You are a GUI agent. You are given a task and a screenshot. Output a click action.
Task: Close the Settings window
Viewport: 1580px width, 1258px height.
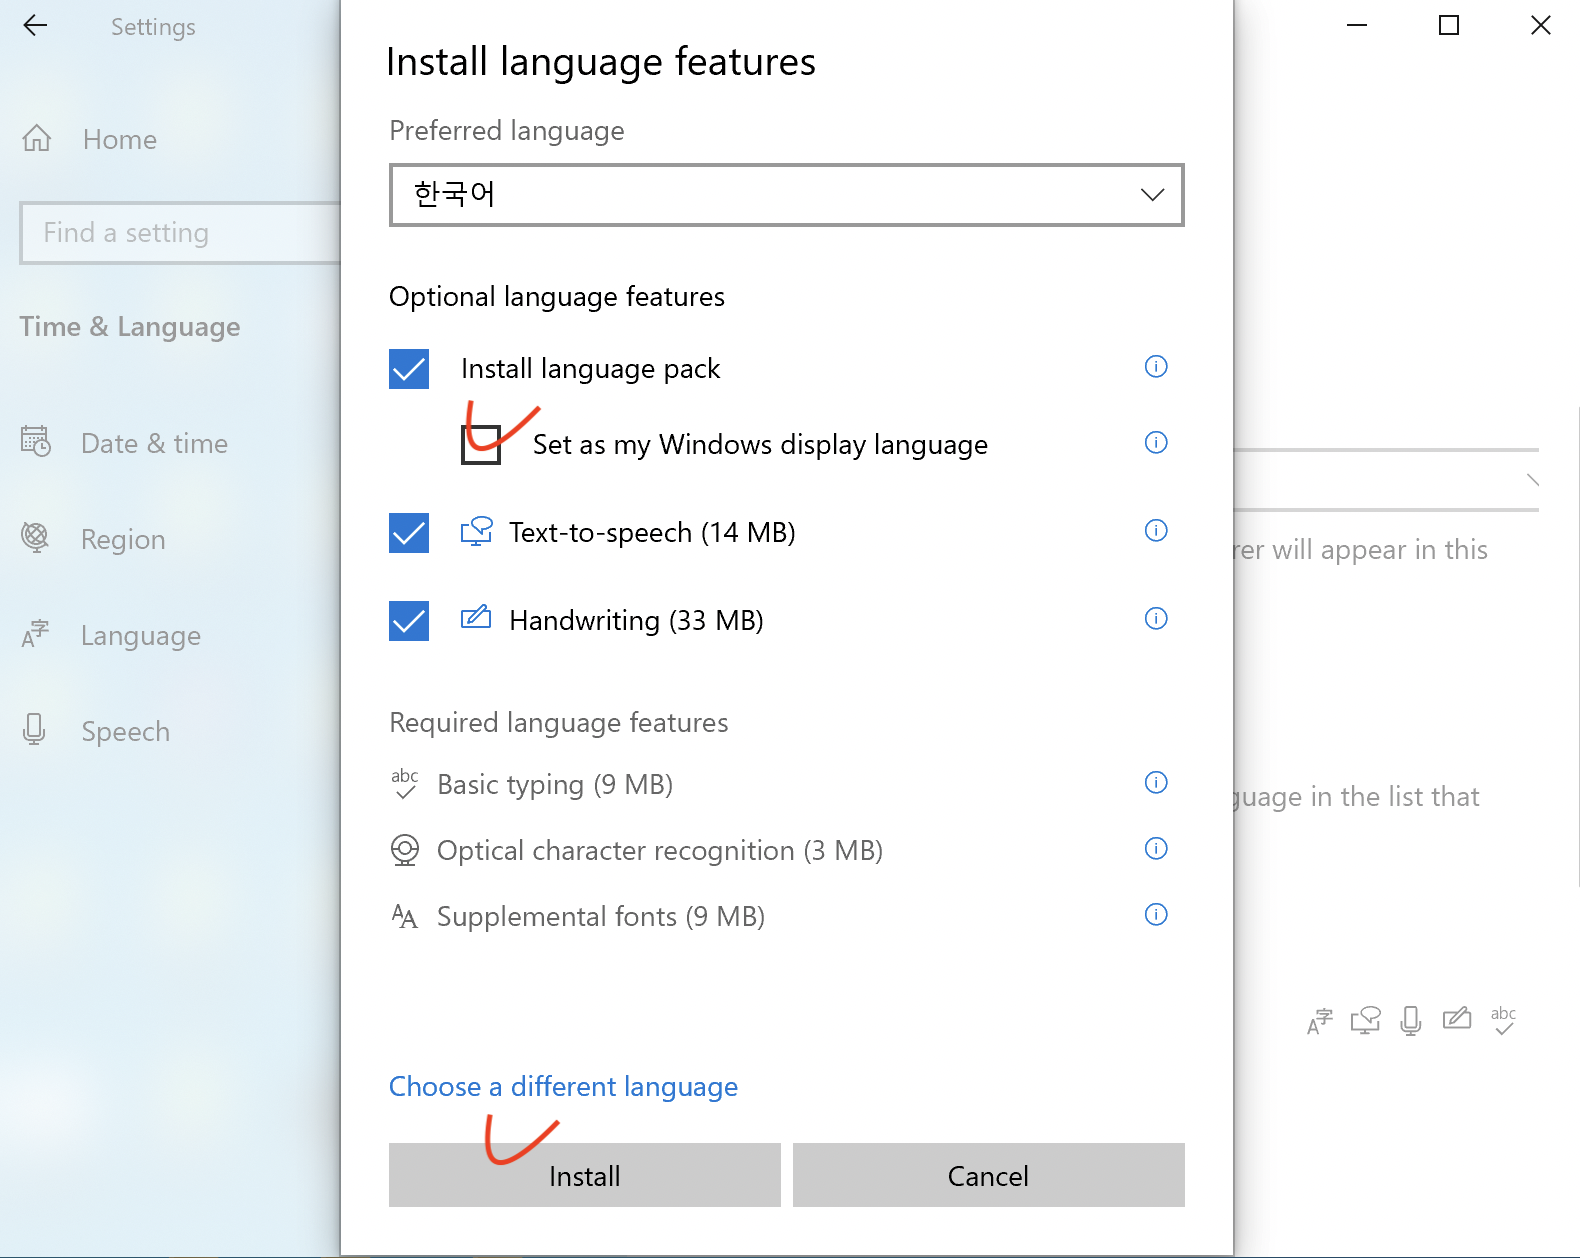click(1541, 26)
